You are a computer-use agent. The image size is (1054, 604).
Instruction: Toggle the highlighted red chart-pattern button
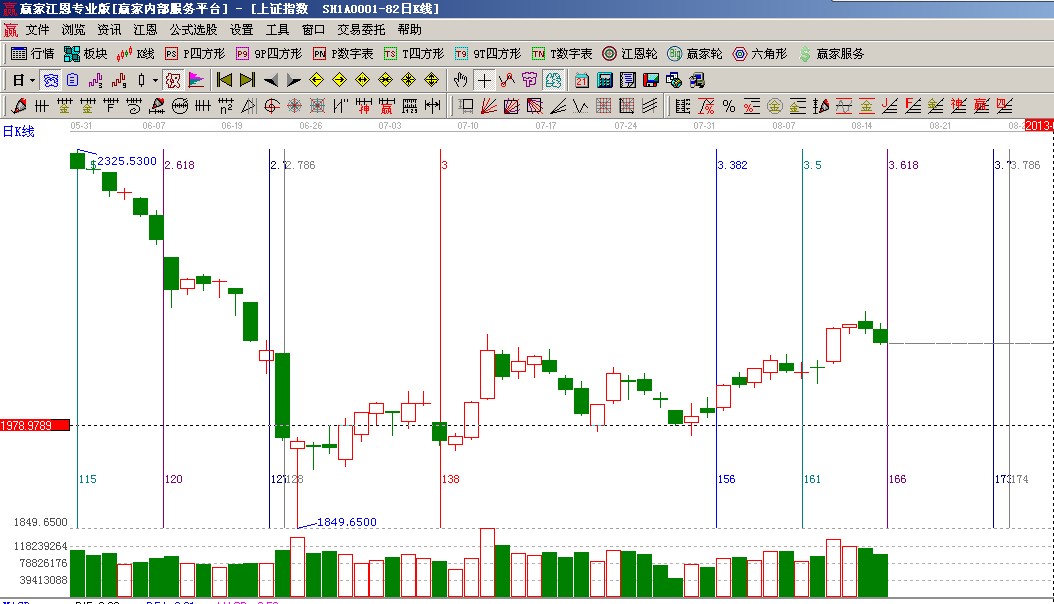click(172, 80)
